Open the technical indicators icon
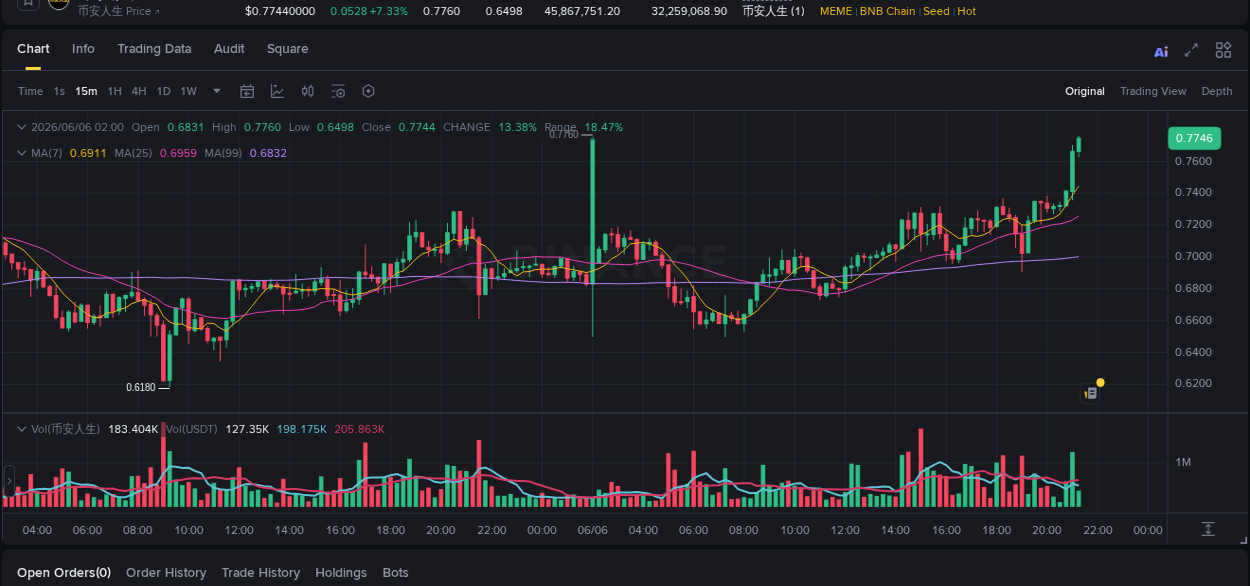The height and width of the screenshot is (586, 1250). click(x=338, y=91)
